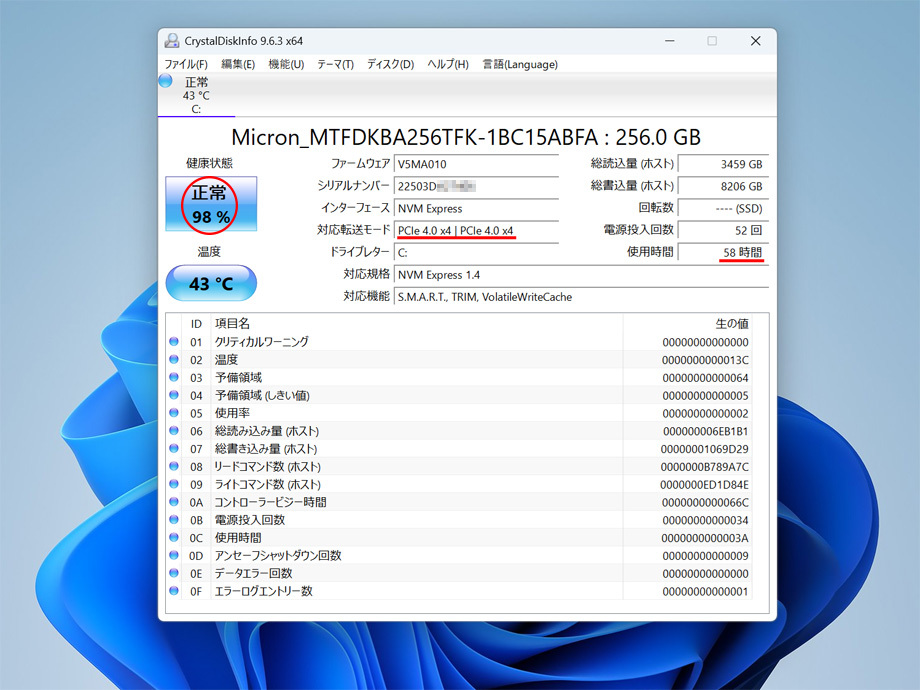Click status orb for 総読み込み量 (ホスト) row
This screenshot has width=920, height=690.
(174, 431)
